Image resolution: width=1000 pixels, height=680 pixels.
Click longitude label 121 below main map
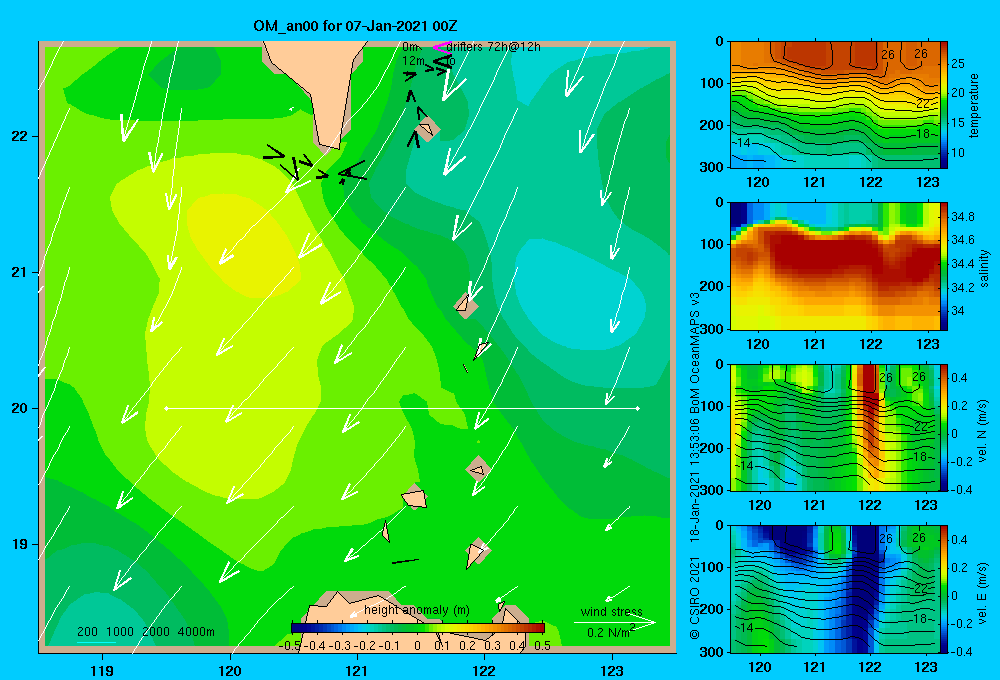357,670
